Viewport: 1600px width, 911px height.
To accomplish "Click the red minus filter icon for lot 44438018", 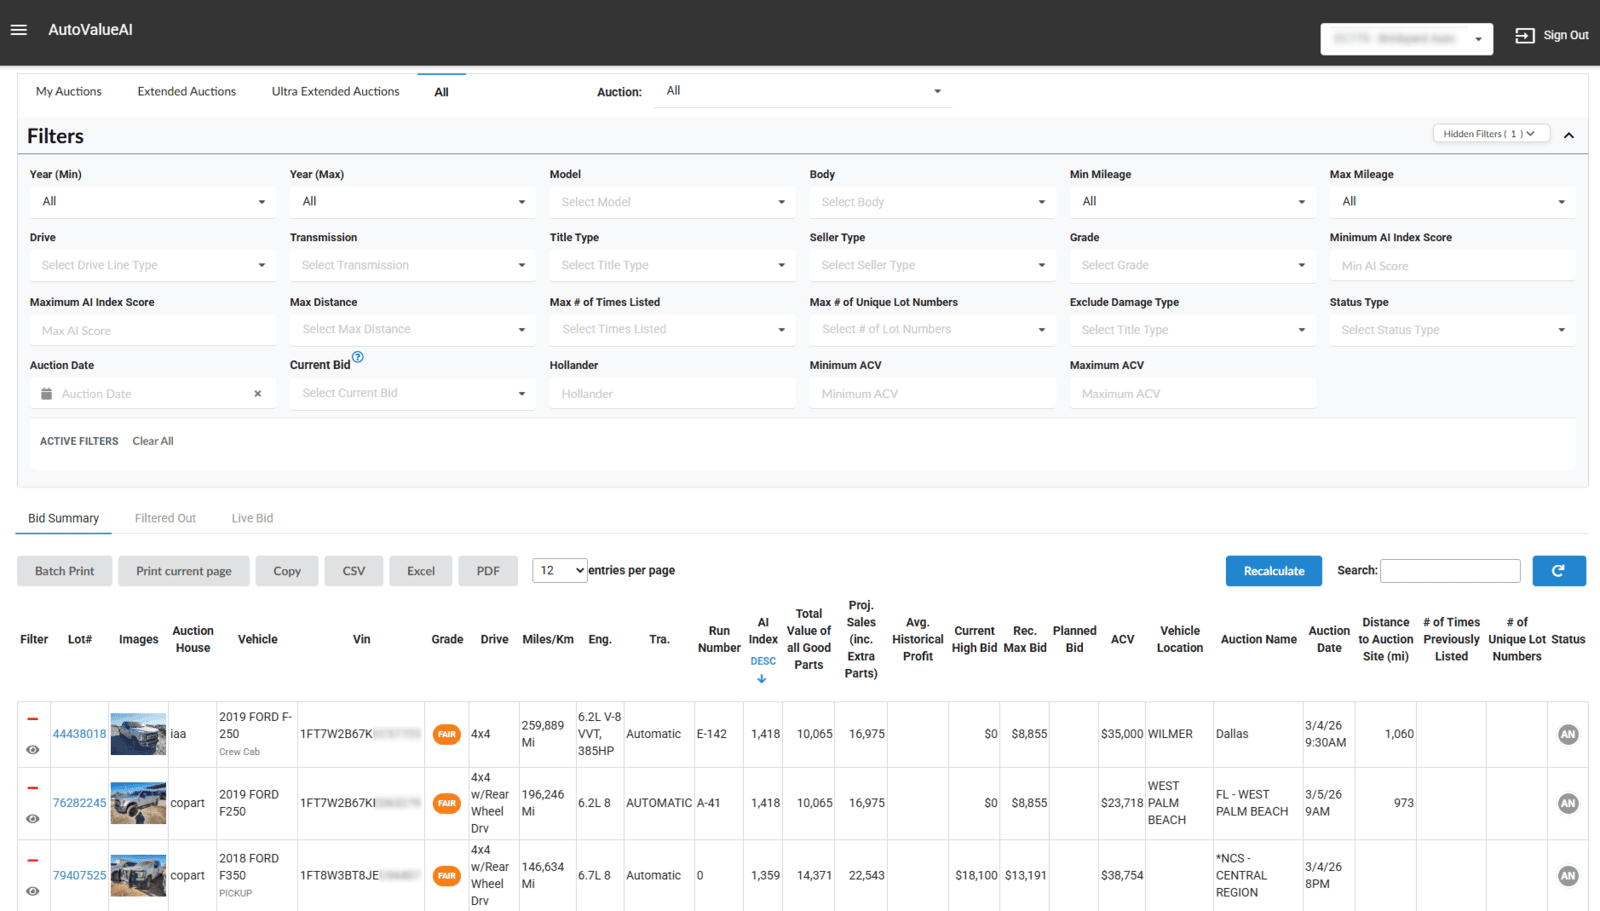I will (33, 719).
